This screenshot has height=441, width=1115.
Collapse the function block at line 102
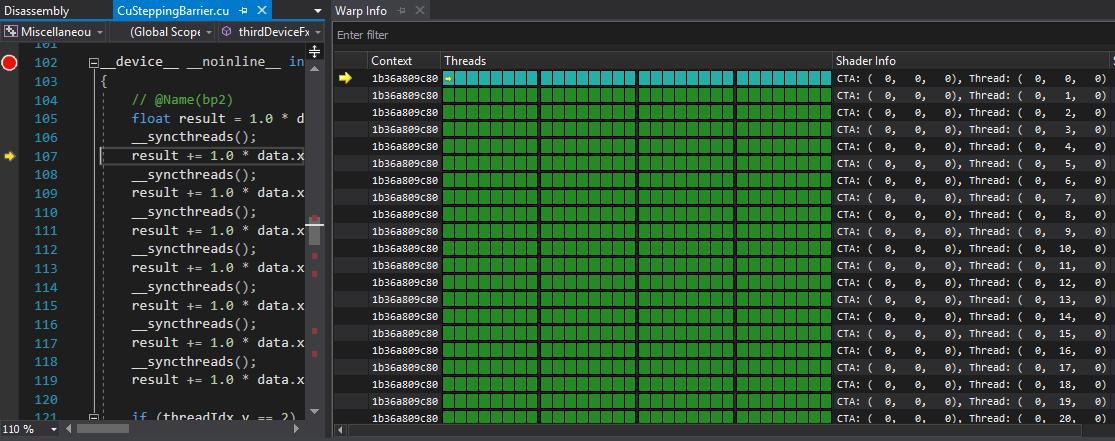93,62
